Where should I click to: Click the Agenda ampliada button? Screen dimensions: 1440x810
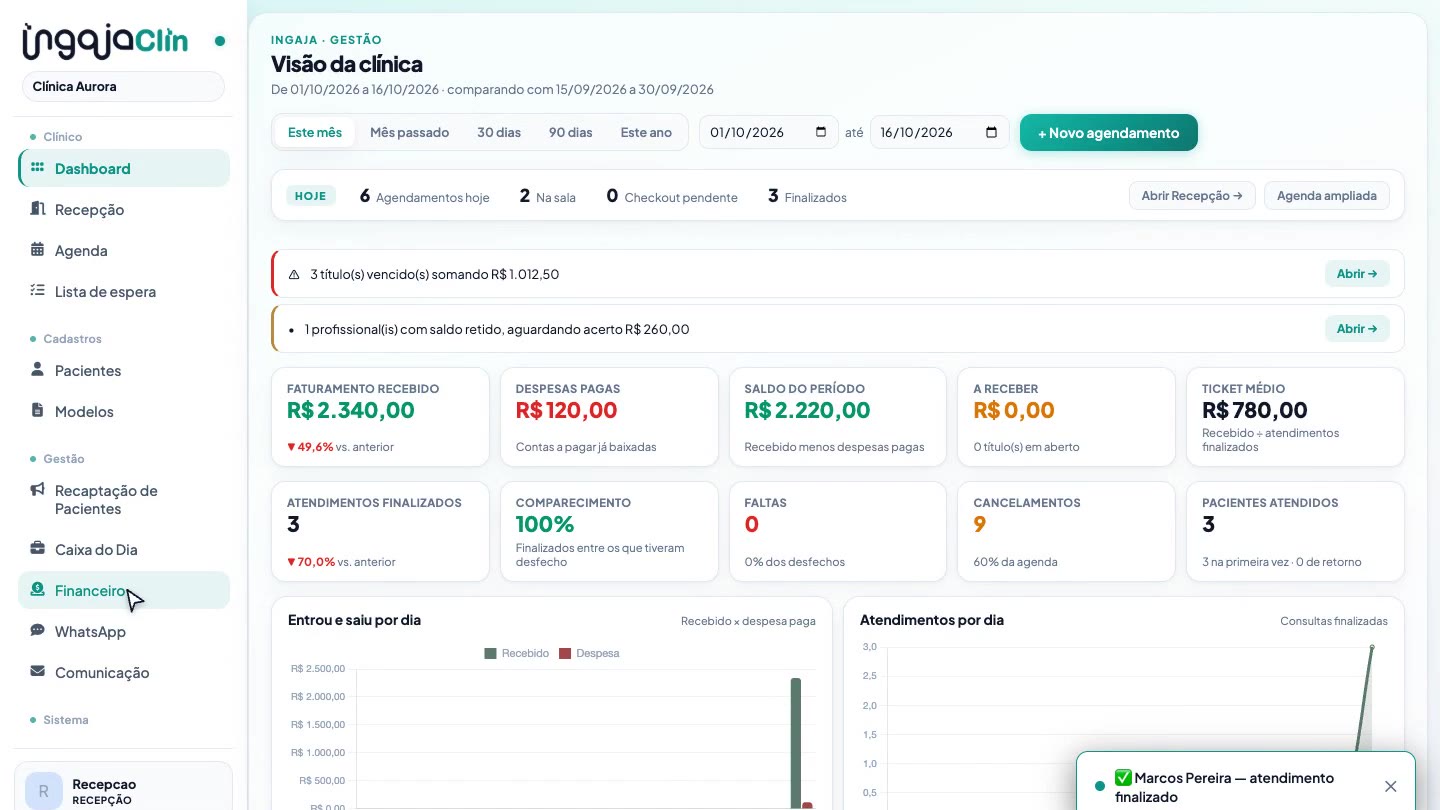[x=1327, y=196]
